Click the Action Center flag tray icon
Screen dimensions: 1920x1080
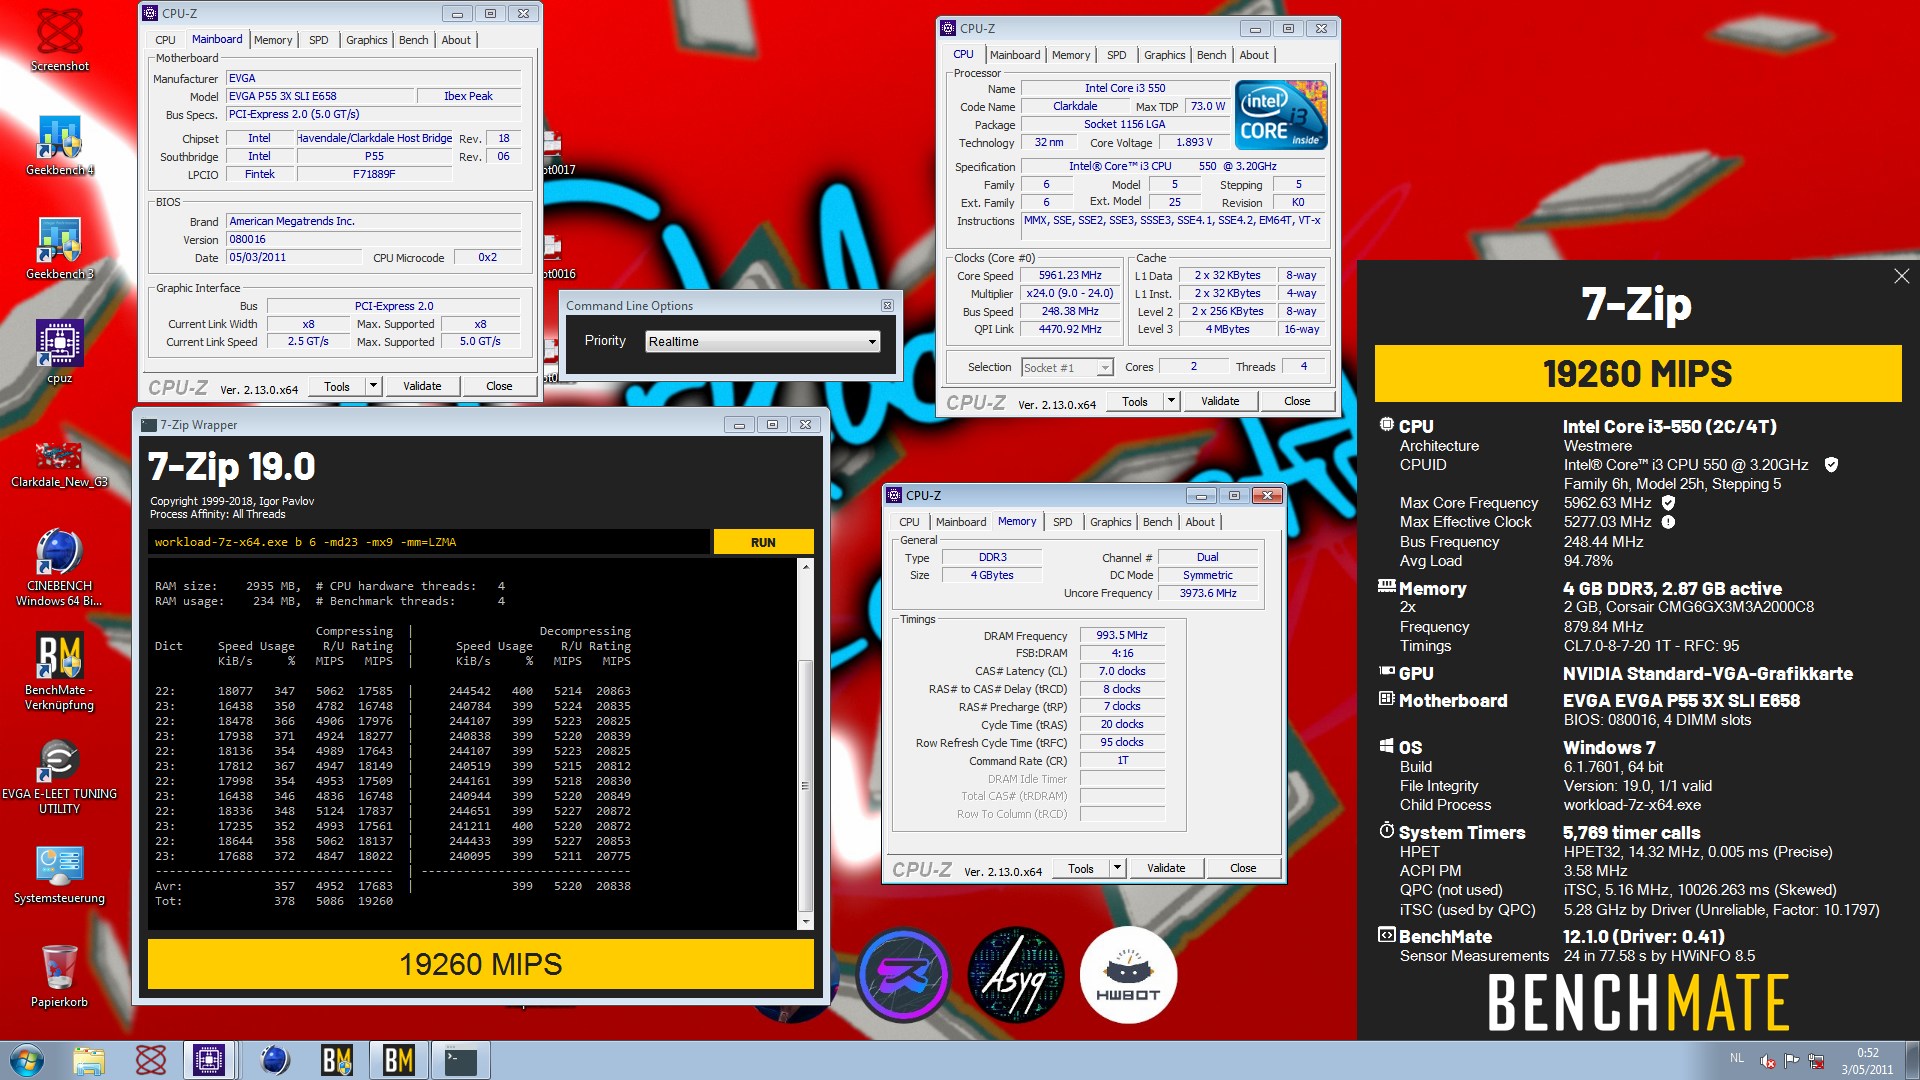click(x=1791, y=1061)
